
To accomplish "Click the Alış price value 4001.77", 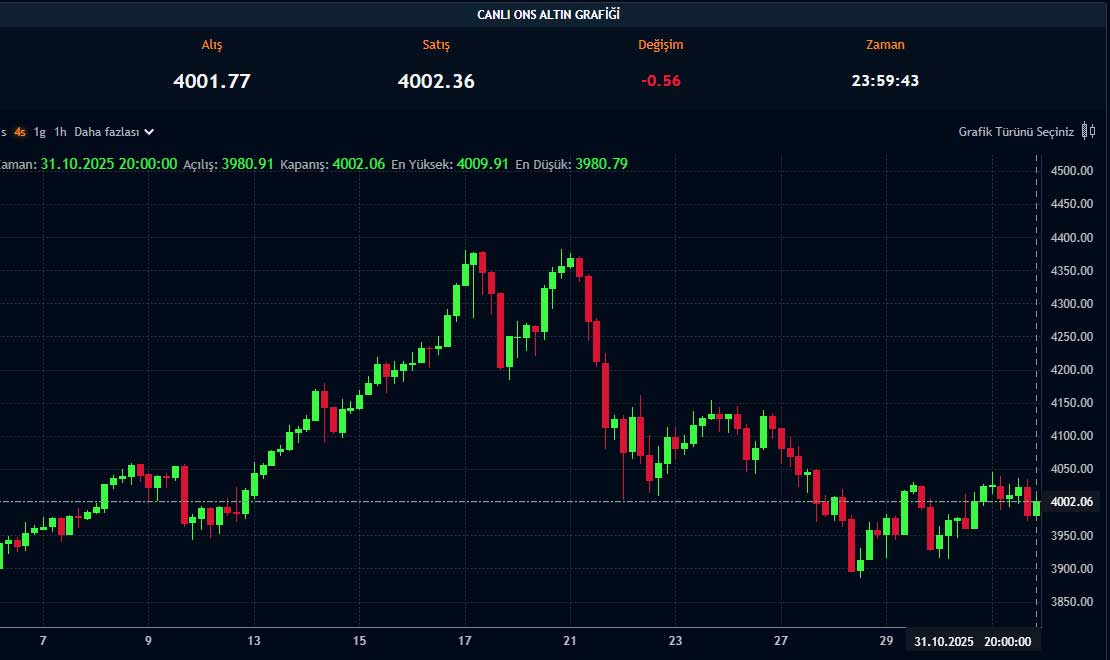I will [x=212, y=81].
